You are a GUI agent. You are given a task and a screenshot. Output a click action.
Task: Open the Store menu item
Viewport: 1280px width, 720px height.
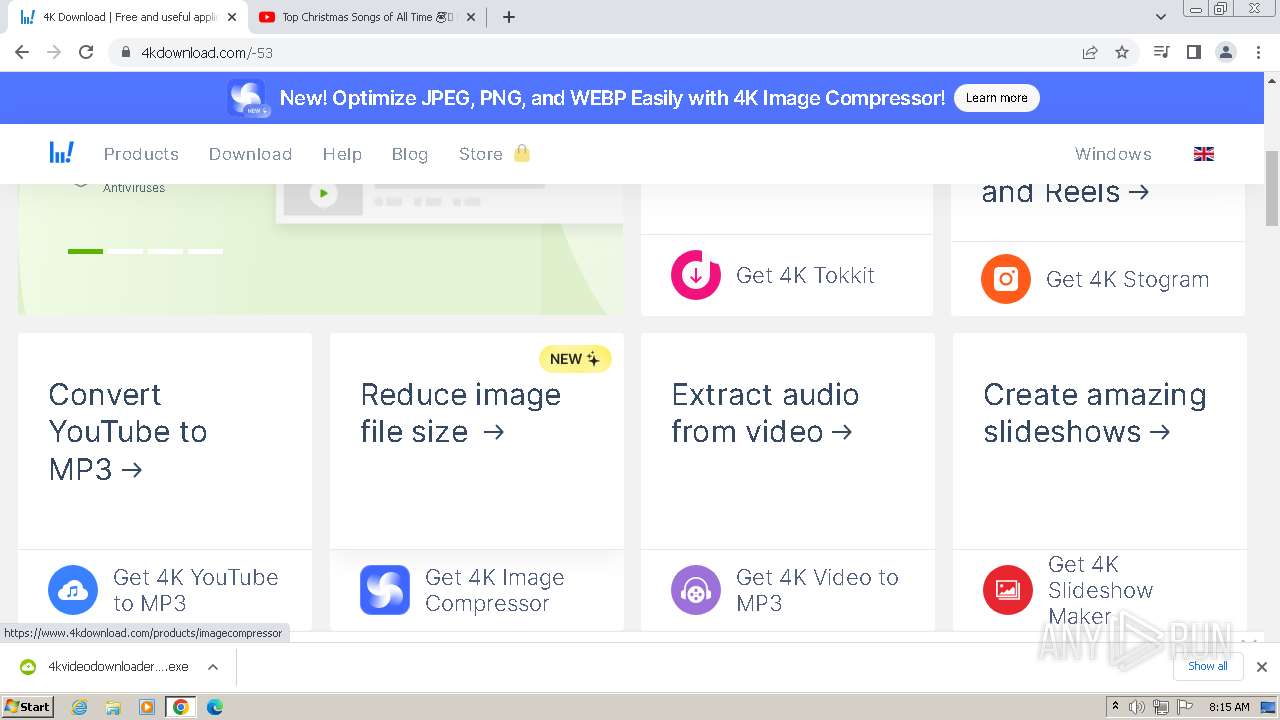point(481,154)
